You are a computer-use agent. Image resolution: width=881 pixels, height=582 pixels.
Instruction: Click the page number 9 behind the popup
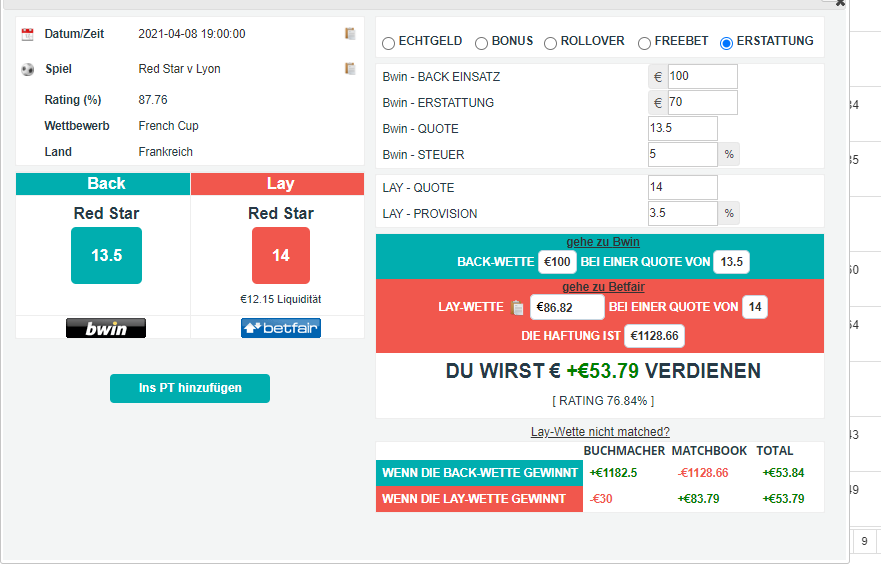pos(864,542)
